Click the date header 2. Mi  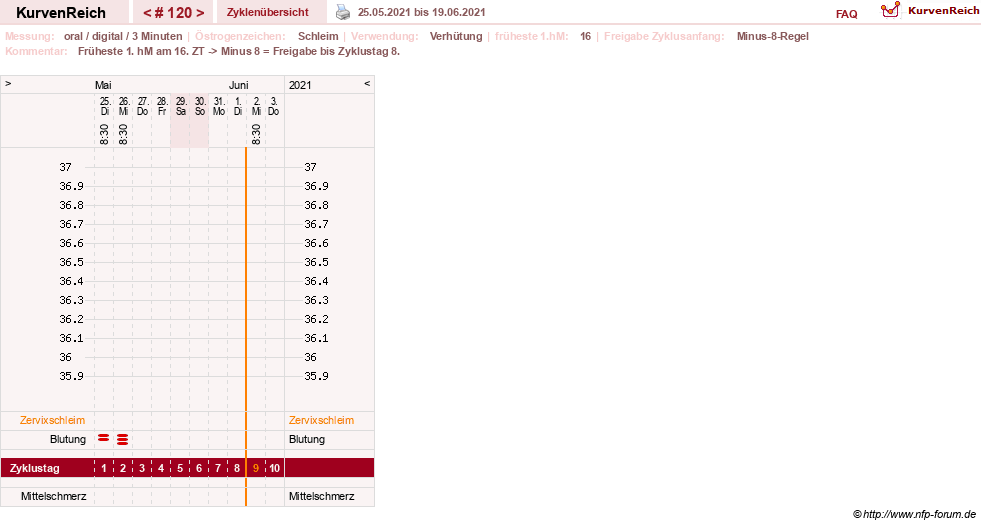click(x=257, y=106)
